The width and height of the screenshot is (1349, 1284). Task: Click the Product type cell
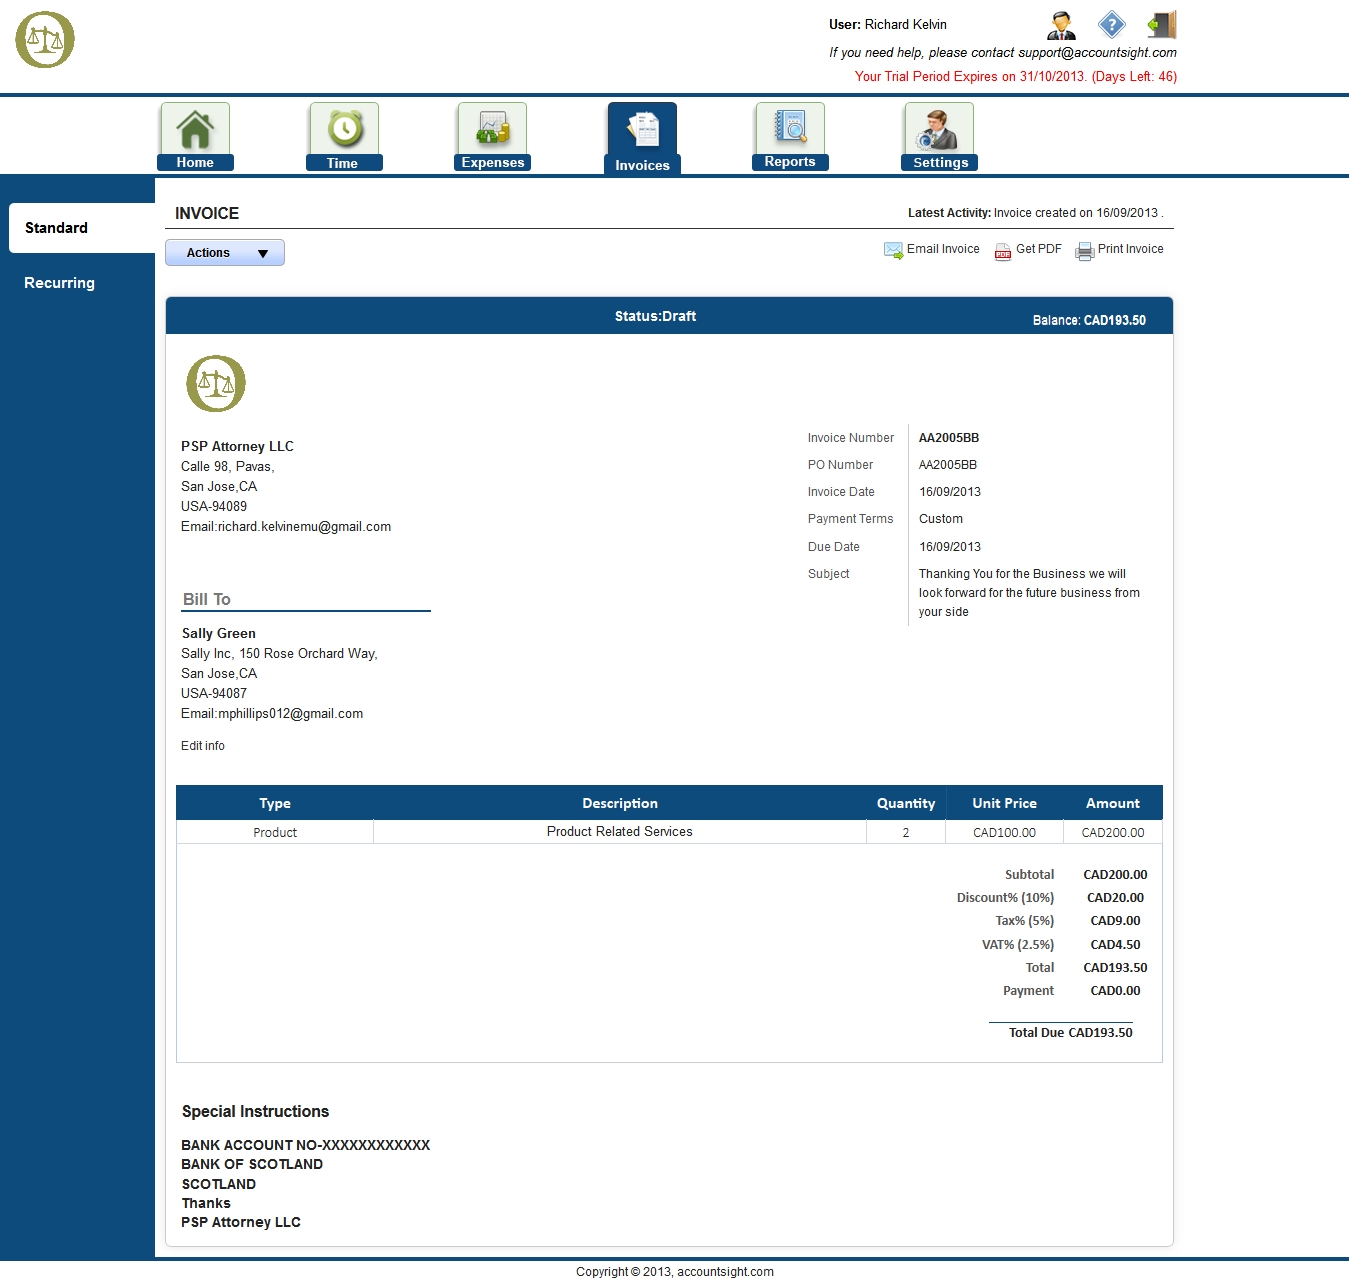pos(275,832)
